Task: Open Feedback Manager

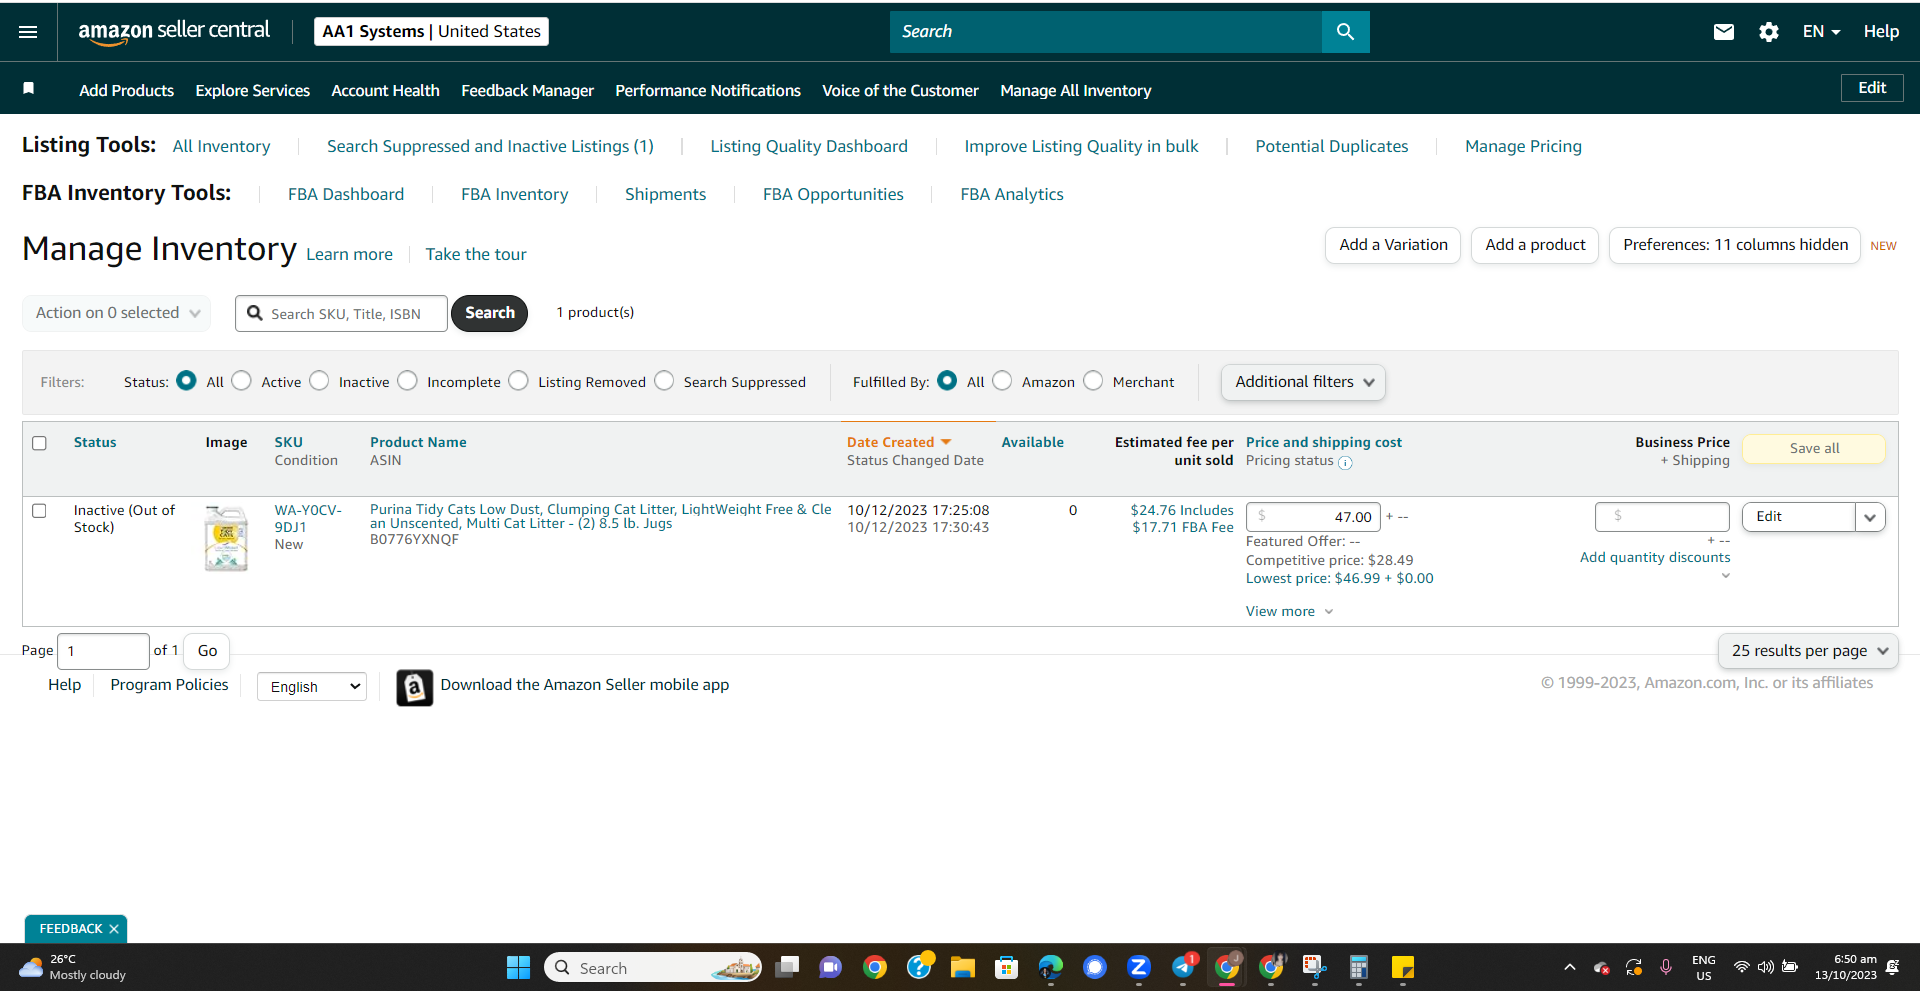Action: tap(528, 90)
